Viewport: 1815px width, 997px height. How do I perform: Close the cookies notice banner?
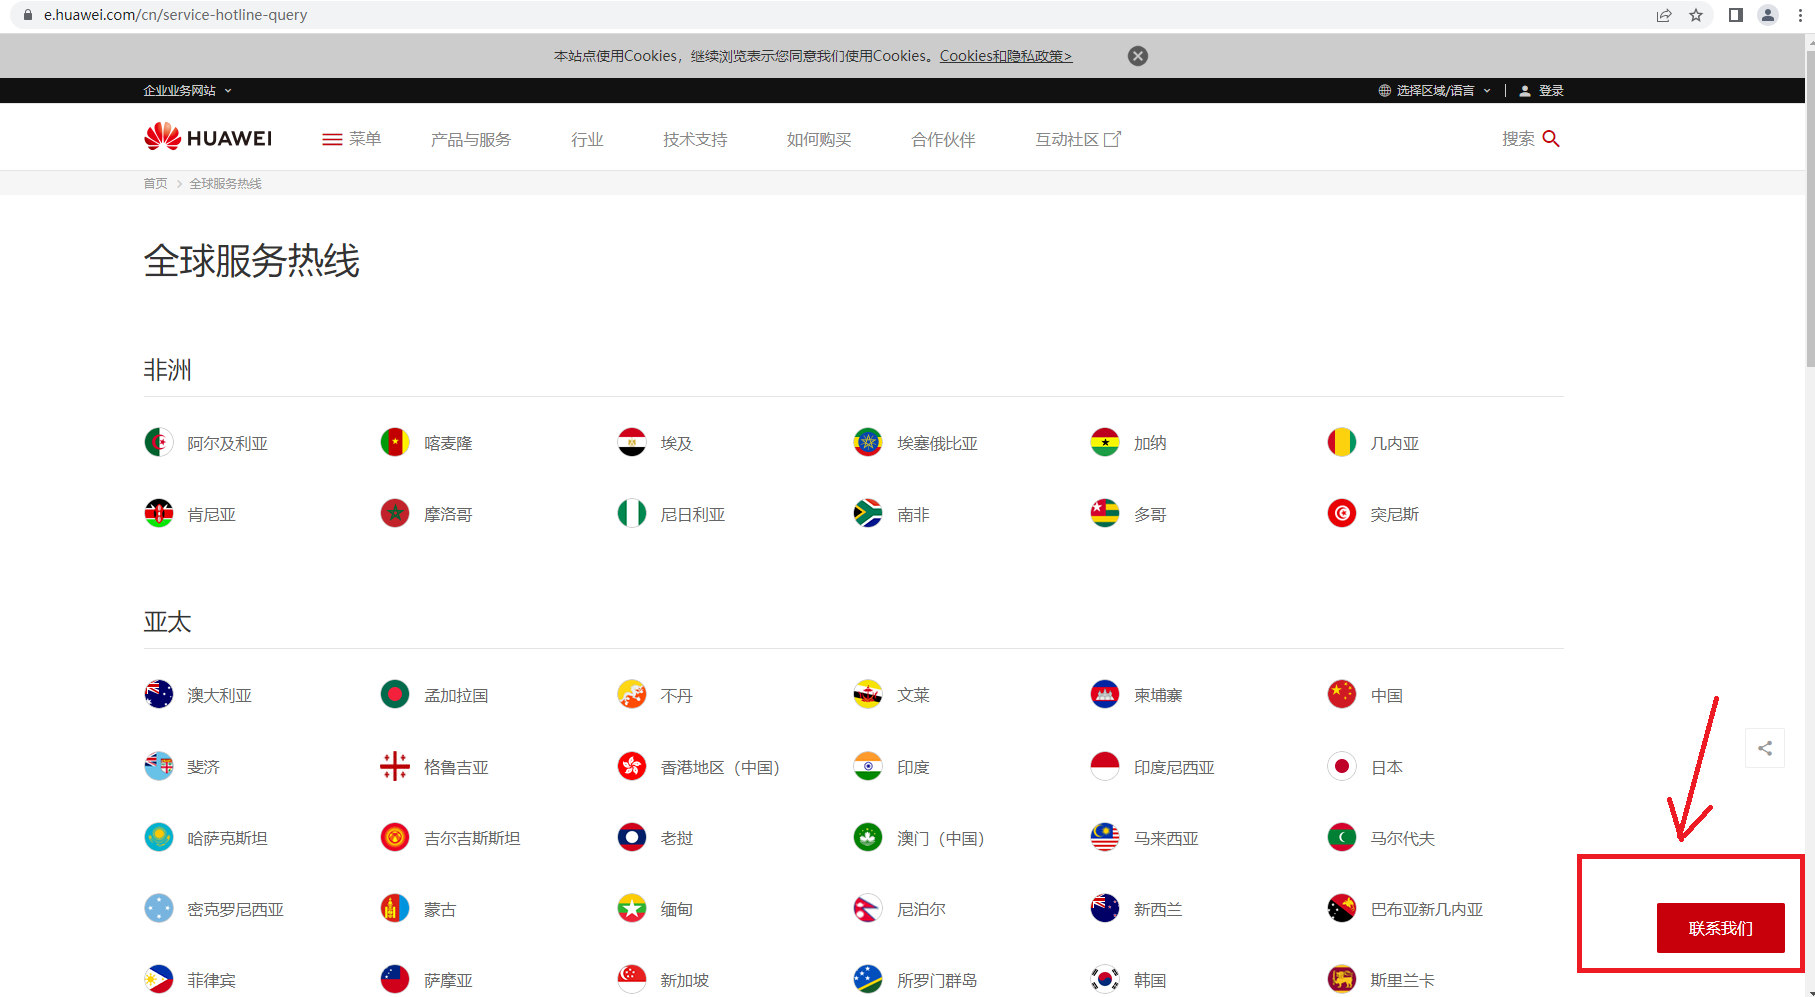point(1138,56)
